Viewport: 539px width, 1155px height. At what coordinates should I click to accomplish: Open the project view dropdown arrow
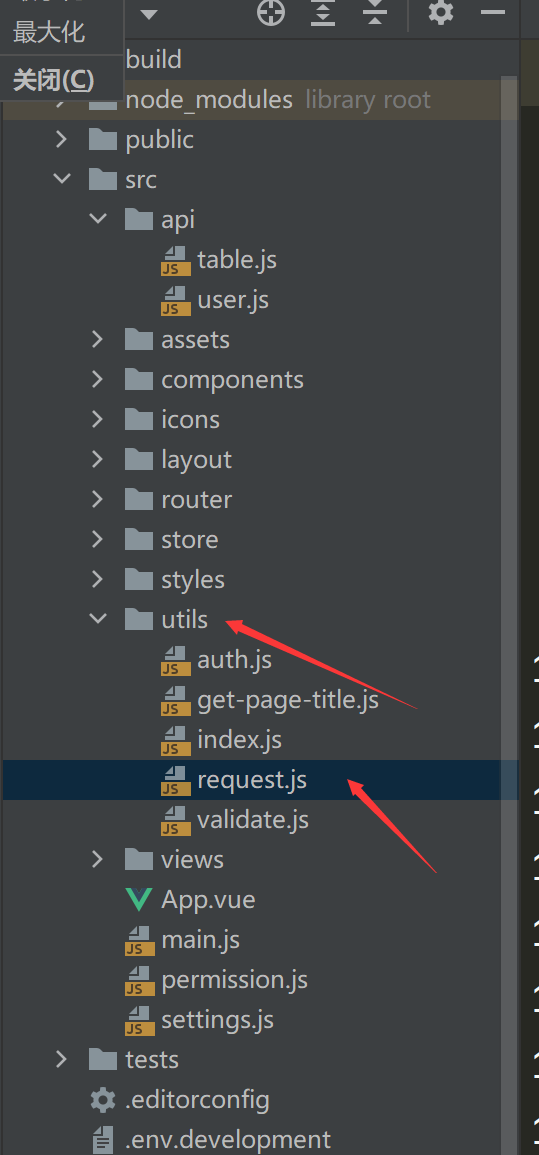(x=149, y=14)
